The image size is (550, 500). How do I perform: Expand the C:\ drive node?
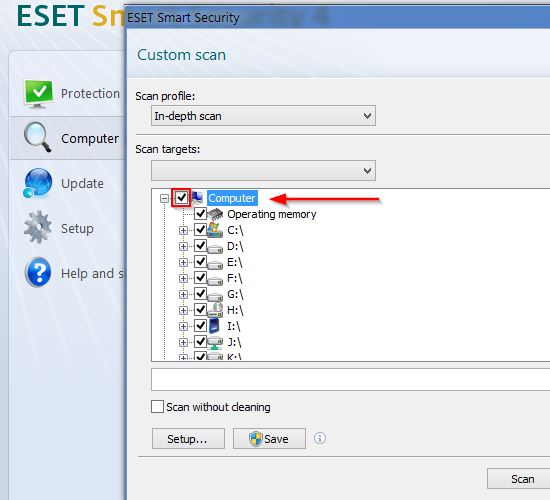(x=183, y=230)
